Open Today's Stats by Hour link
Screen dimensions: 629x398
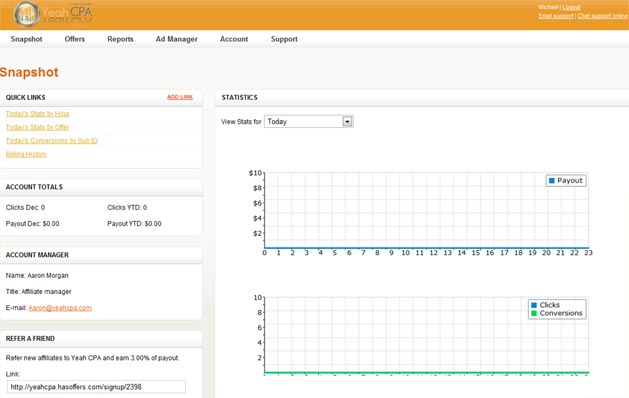[x=38, y=114]
